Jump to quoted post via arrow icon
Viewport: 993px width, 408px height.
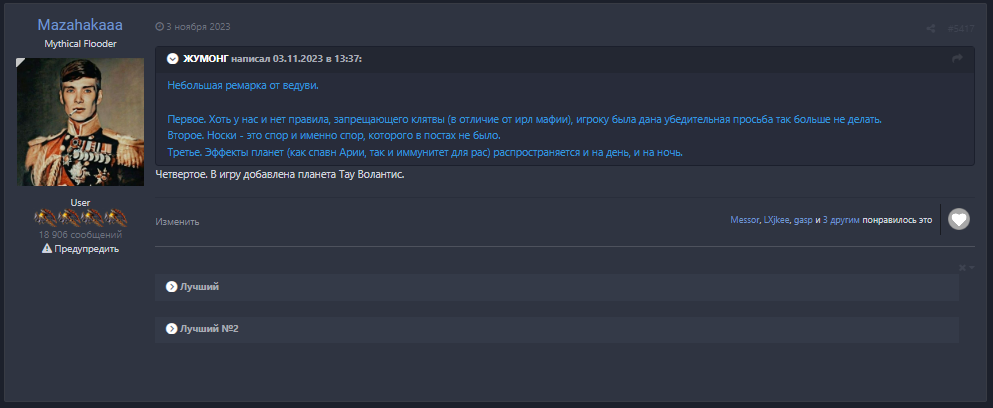point(957,60)
